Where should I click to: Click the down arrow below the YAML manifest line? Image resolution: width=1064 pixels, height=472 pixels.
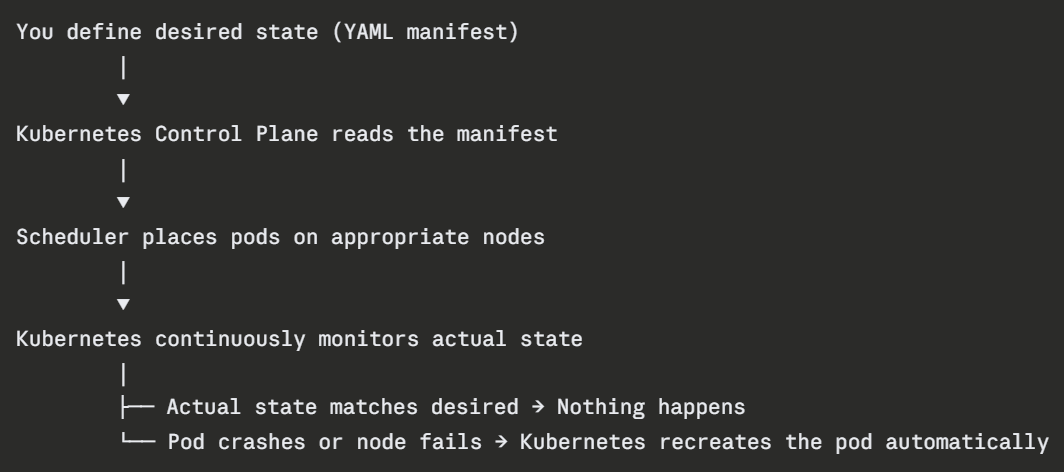pos(123,99)
